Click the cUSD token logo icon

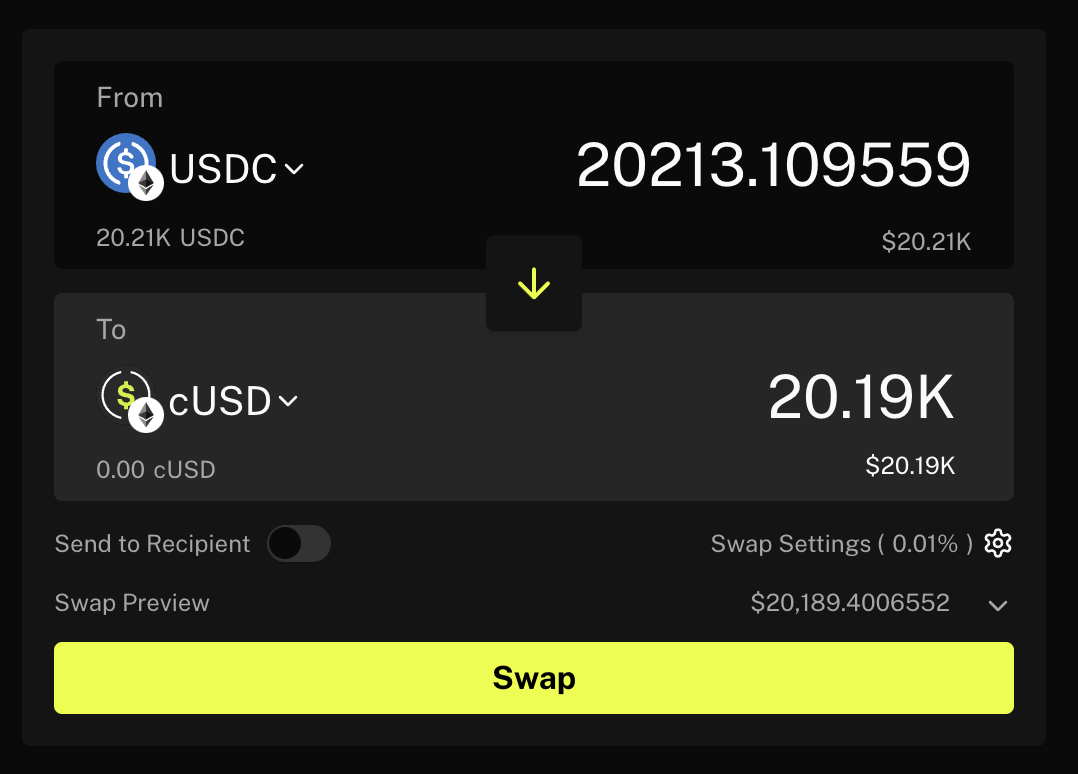pyautogui.click(x=122, y=394)
